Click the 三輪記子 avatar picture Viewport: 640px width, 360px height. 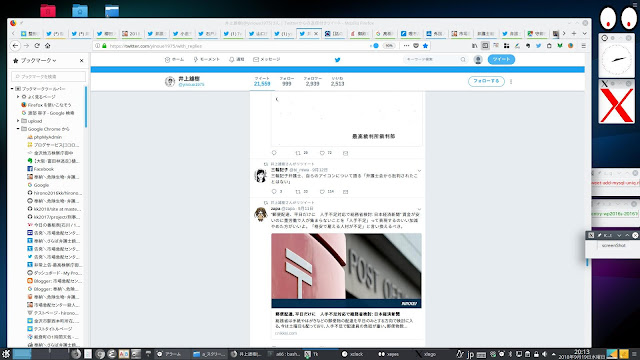click(261, 175)
